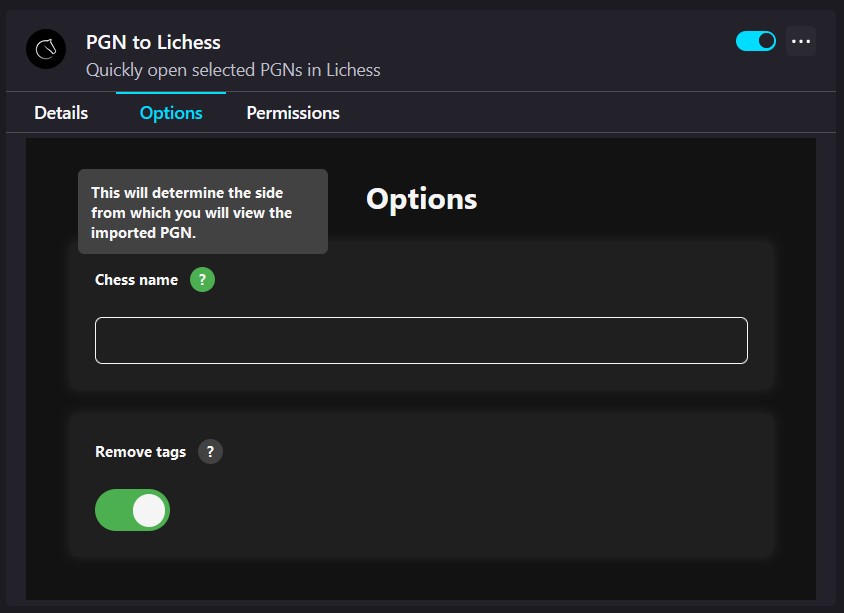The width and height of the screenshot is (844, 613).
Task: Dismiss the tooltip about imported PGN viewing side
Action: pos(202,211)
